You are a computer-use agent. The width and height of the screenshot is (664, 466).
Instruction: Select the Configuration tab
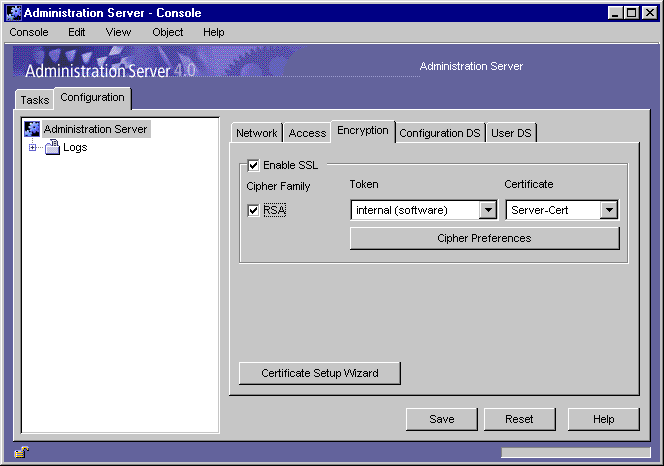92,97
